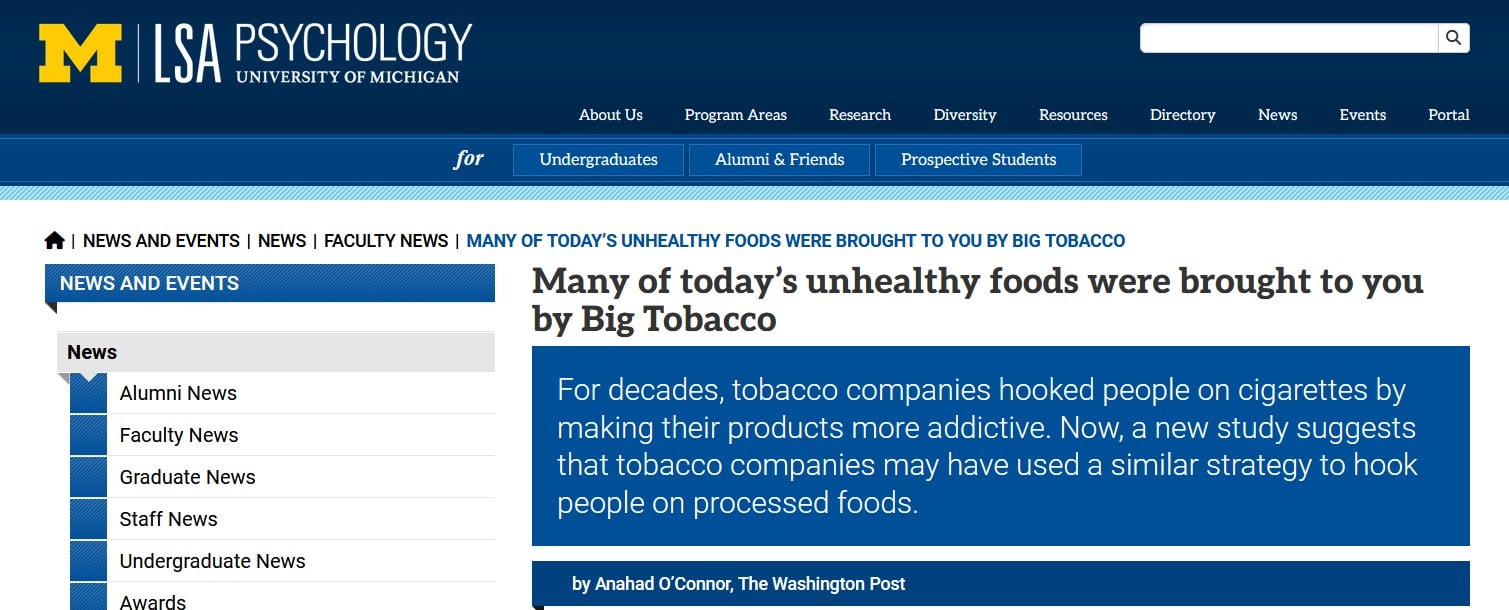The width and height of the screenshot is (1509, 610).
Task: Open the Program Areas menu
Action: [x=736, y=115]
